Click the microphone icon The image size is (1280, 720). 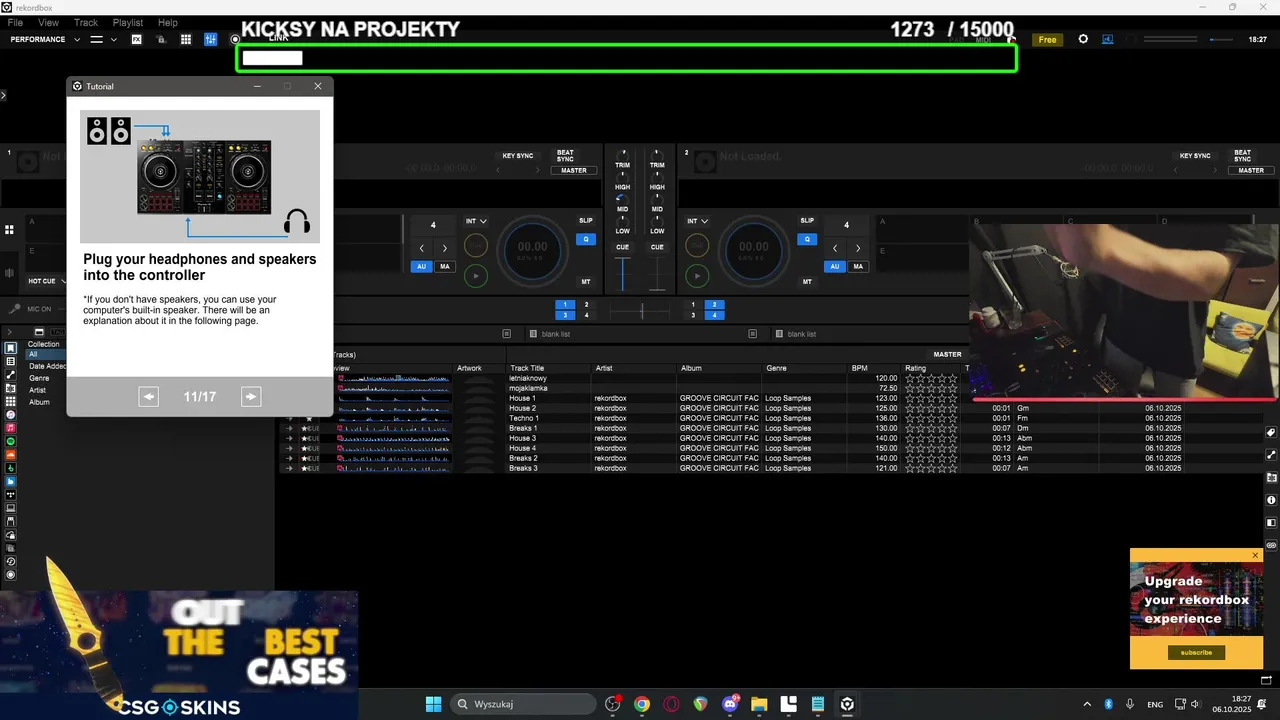point(16,309)
